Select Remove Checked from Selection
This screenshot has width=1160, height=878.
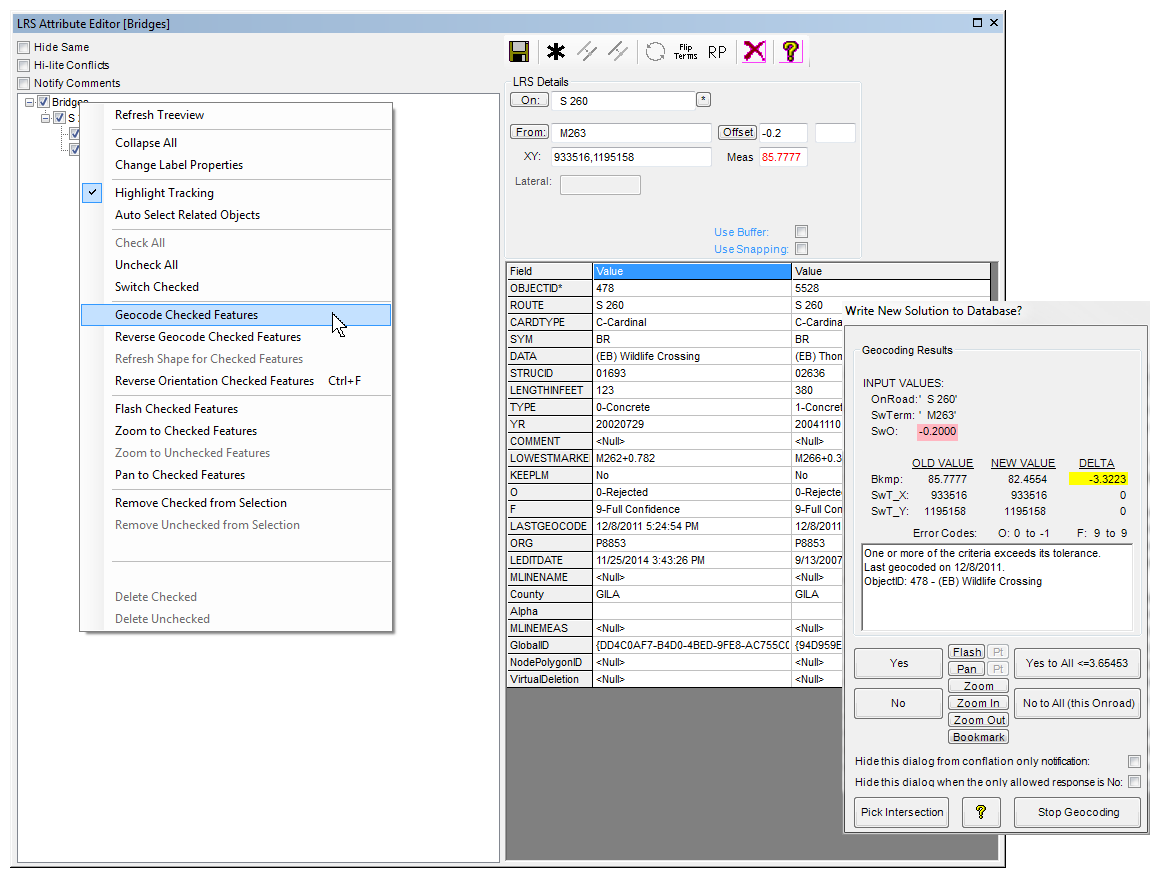236,503
